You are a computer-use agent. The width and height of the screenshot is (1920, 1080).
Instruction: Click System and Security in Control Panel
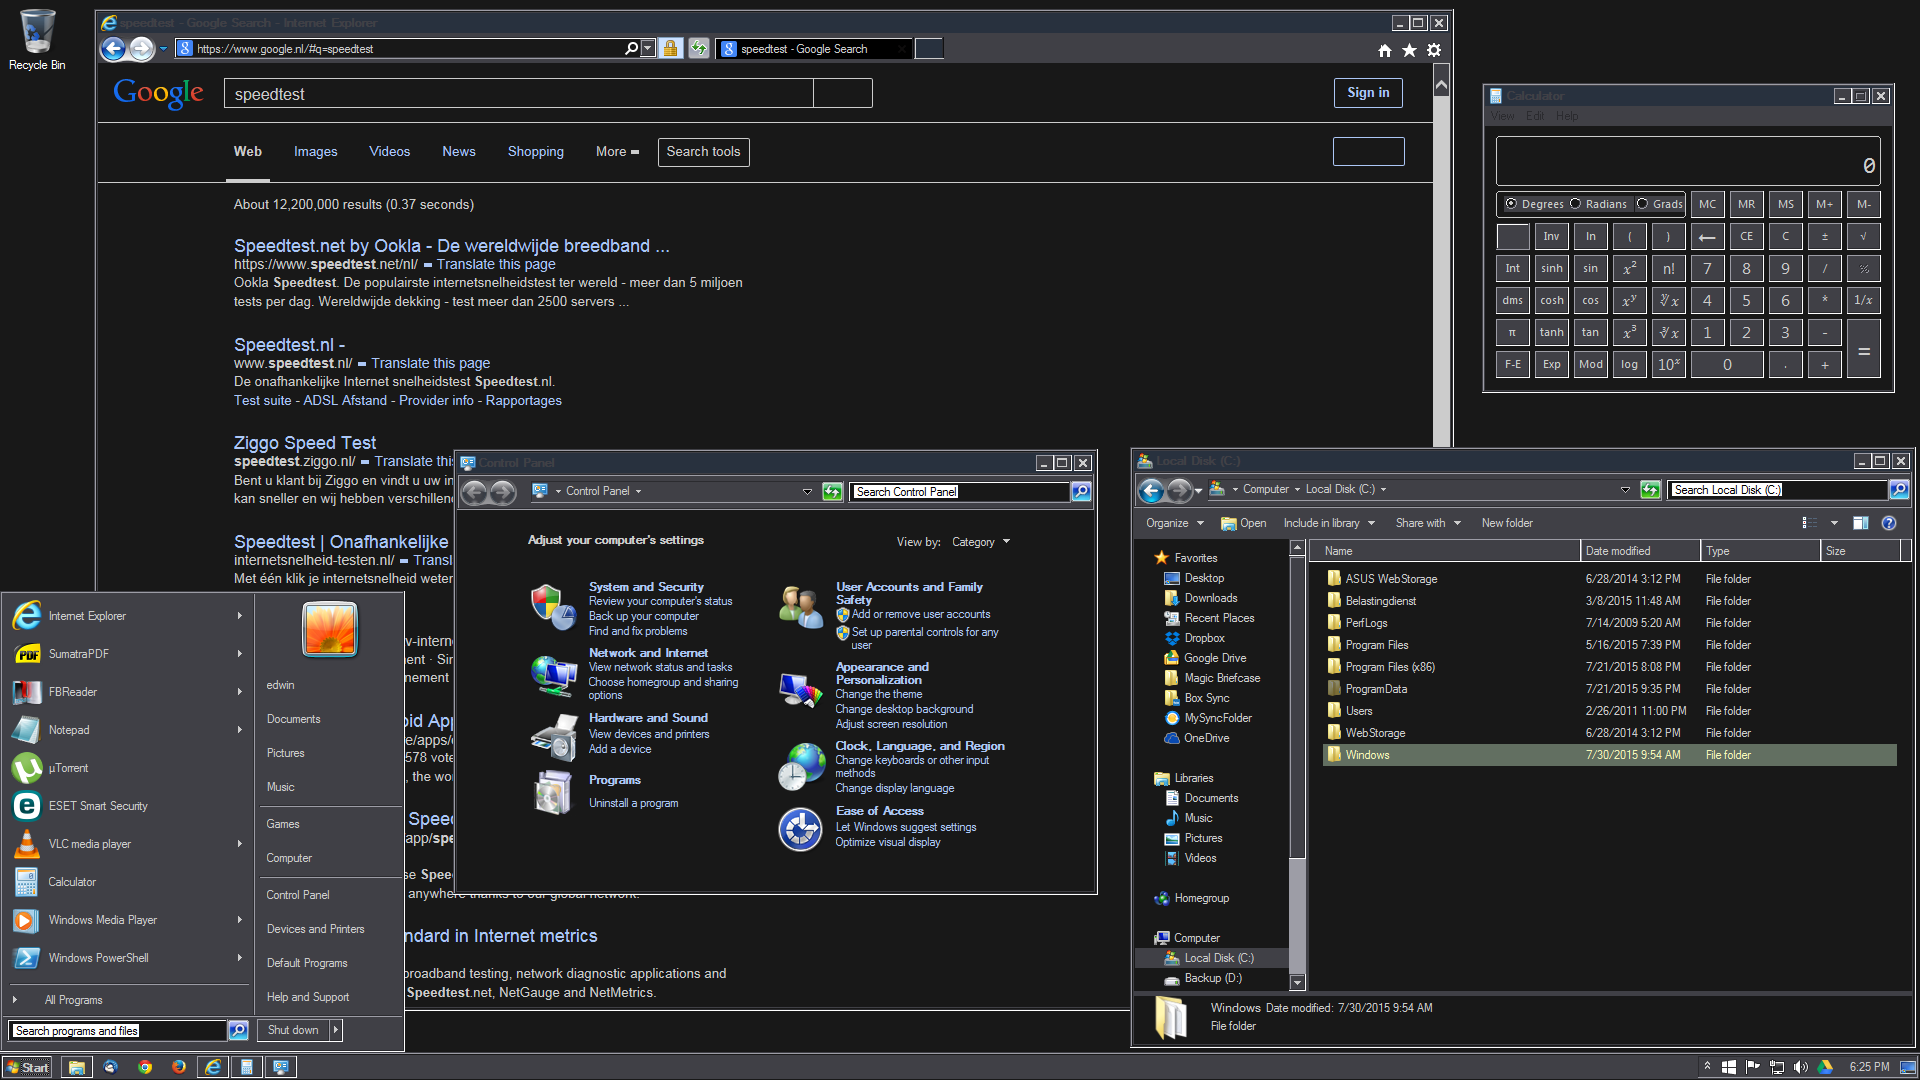click(x=645, y=585)
